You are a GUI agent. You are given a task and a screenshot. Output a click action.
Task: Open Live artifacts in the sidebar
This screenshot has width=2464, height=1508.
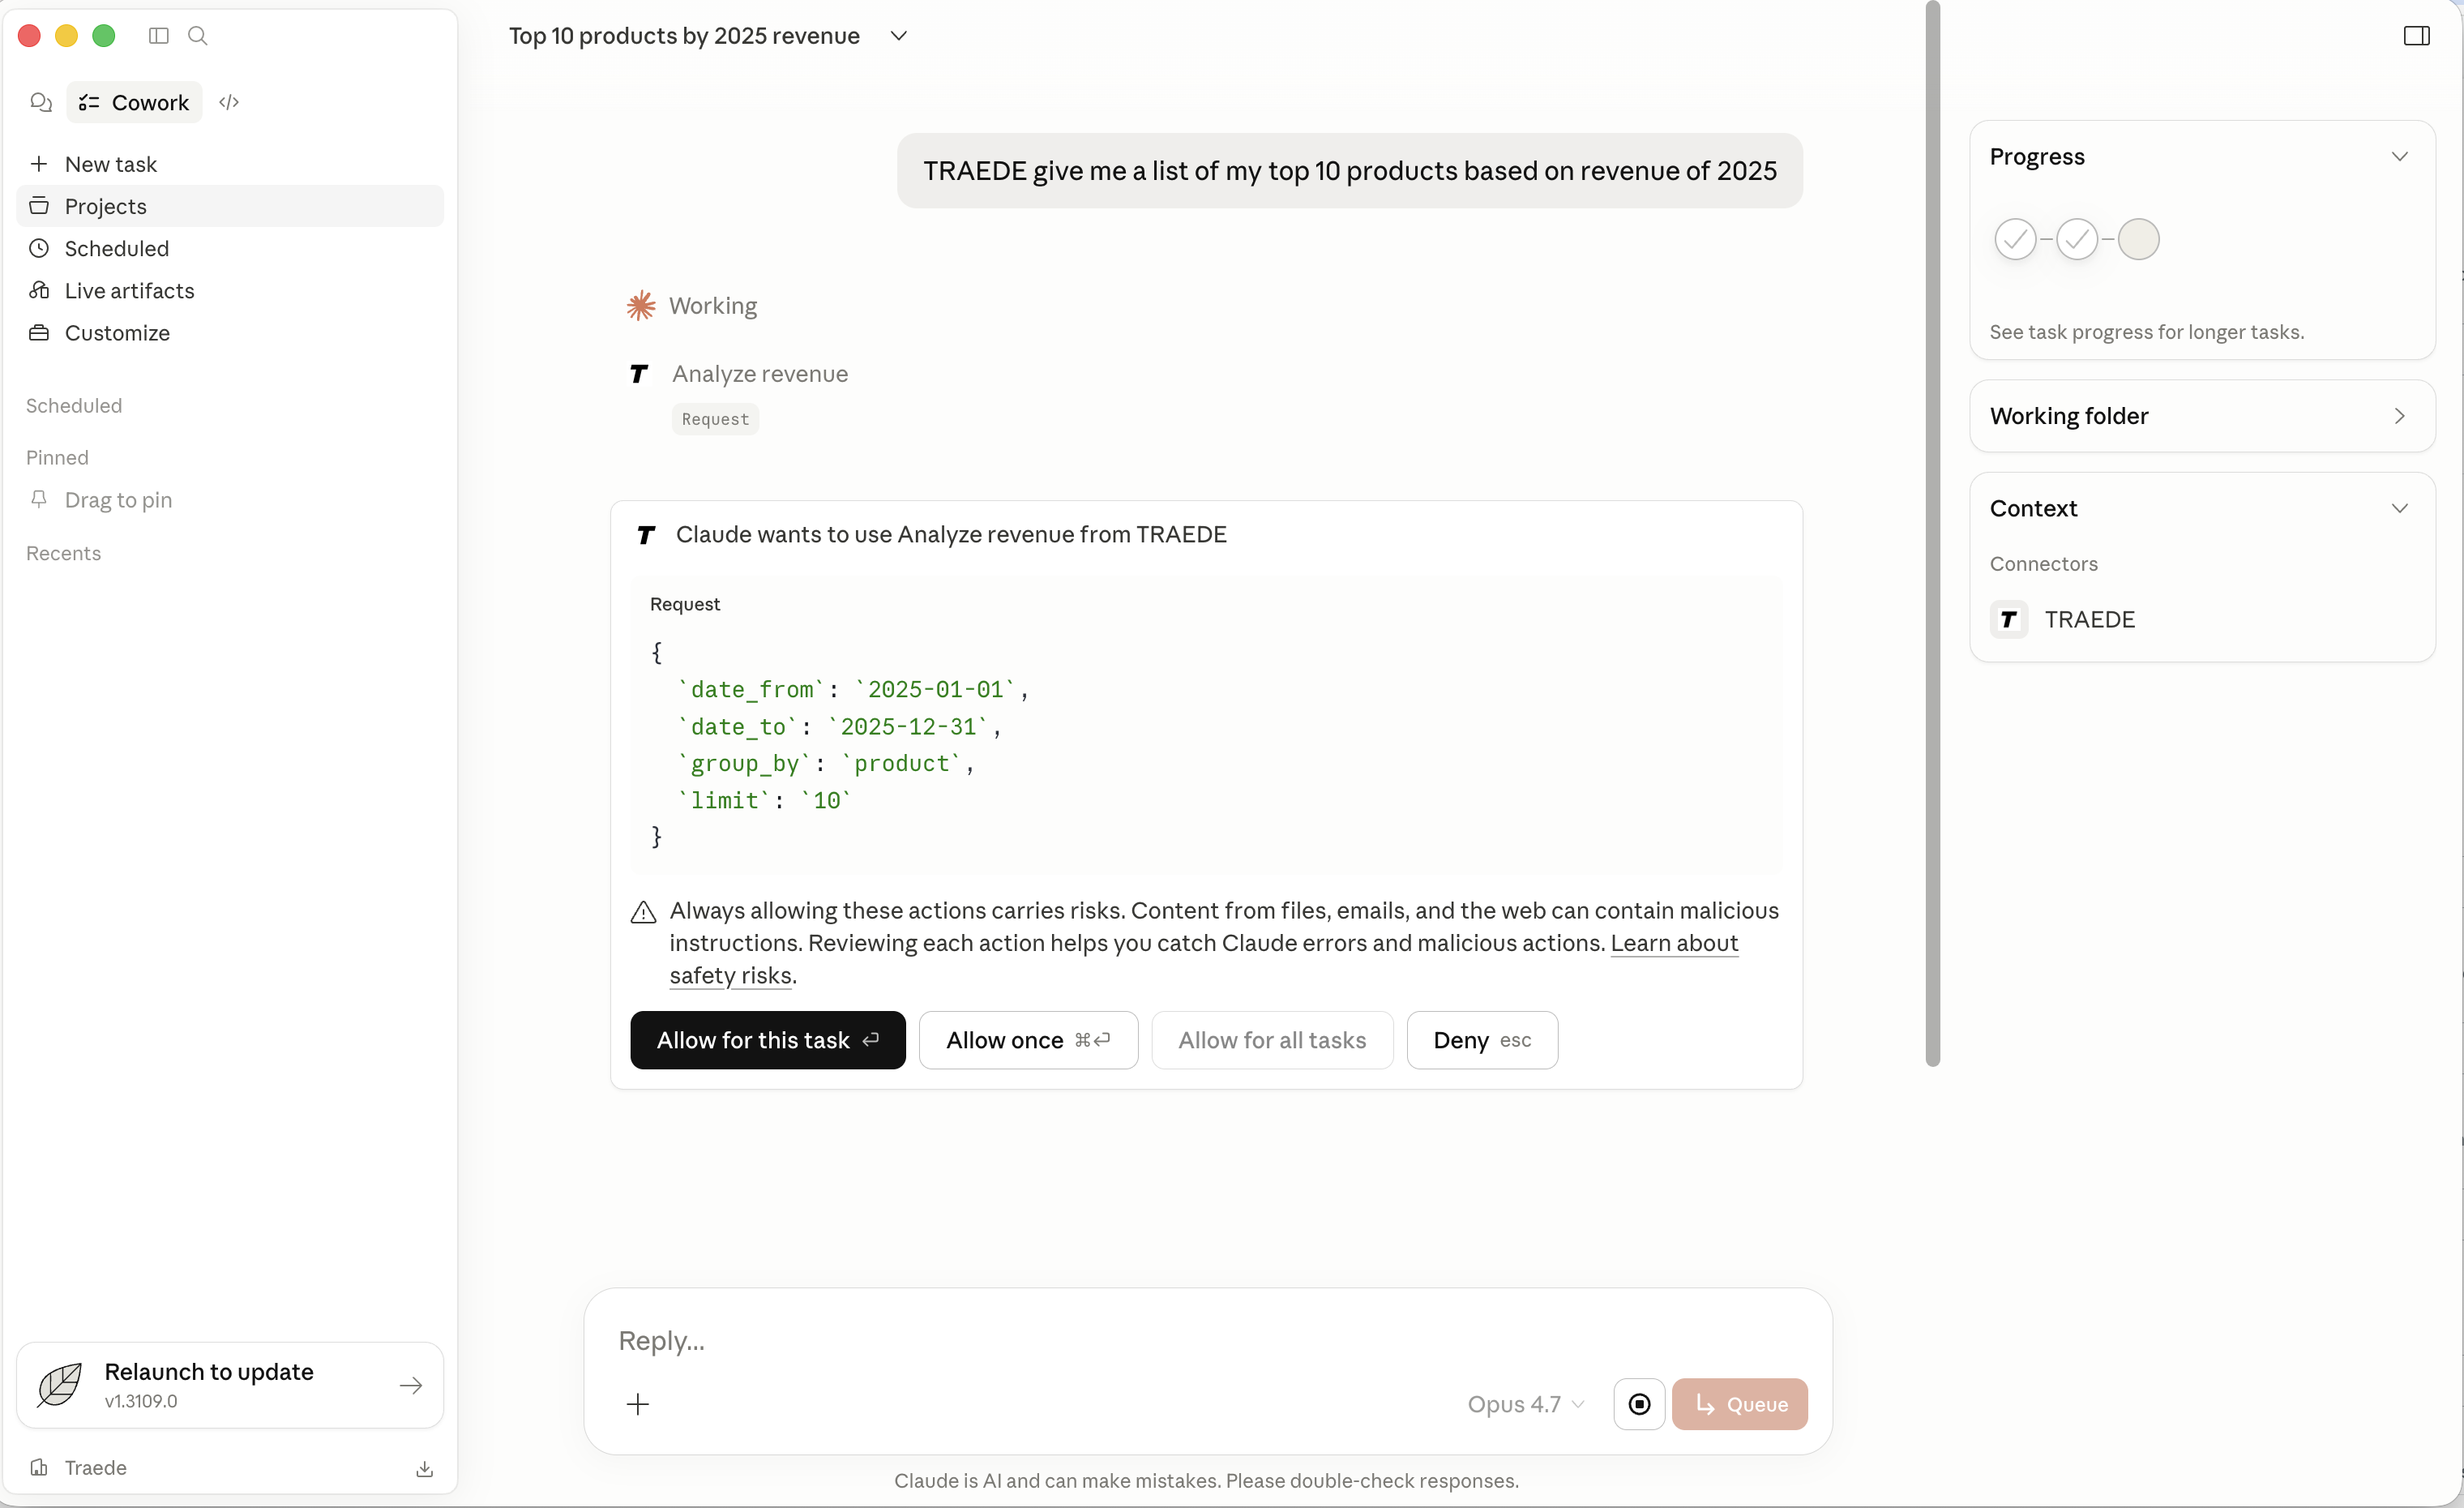(x=129, y=291)
